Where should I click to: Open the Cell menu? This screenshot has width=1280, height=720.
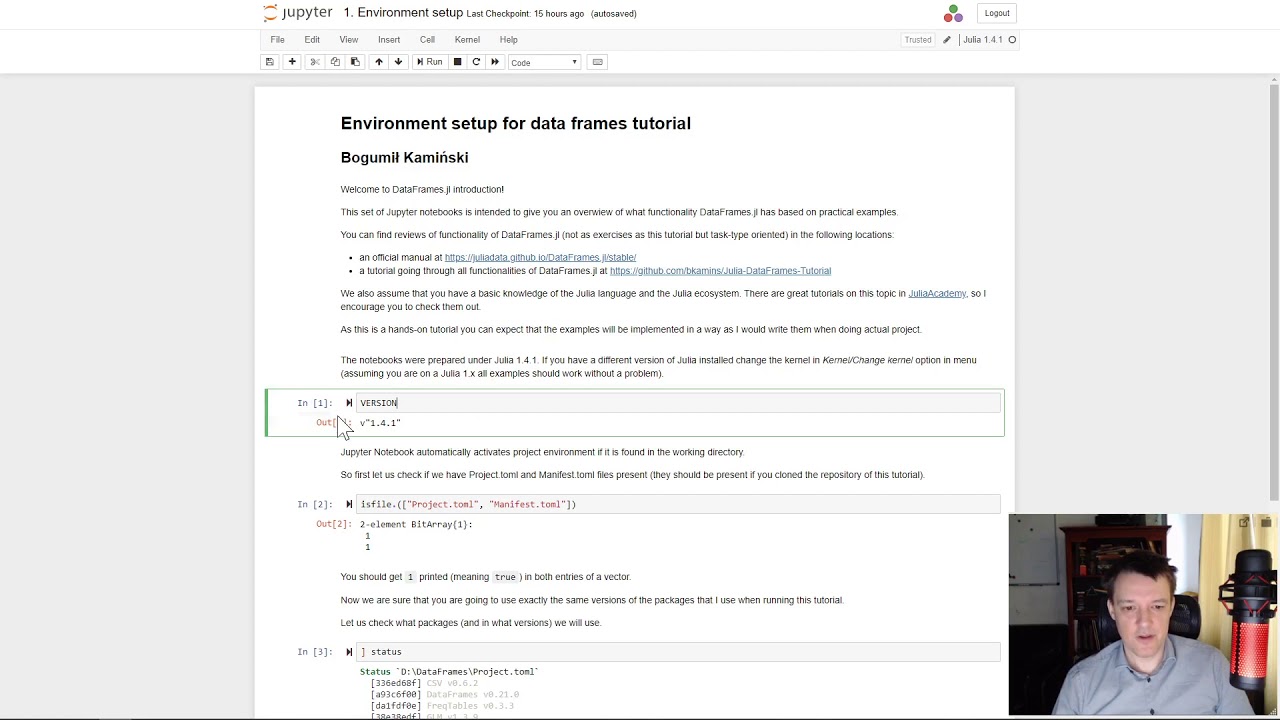tap(427, 40)
